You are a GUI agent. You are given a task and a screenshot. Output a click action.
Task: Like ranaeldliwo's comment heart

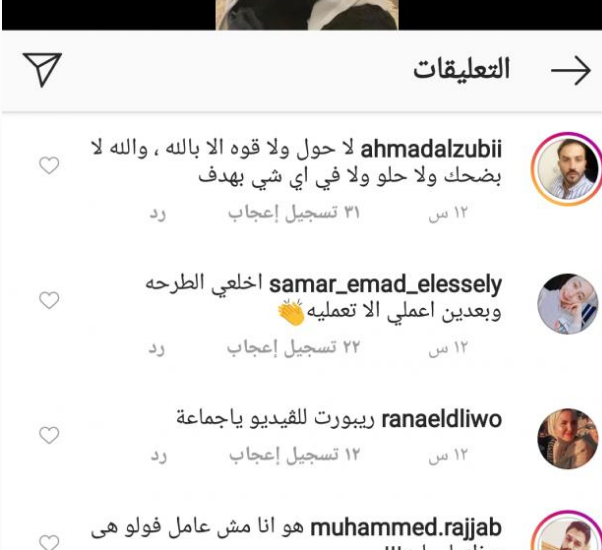click(49, 435)
